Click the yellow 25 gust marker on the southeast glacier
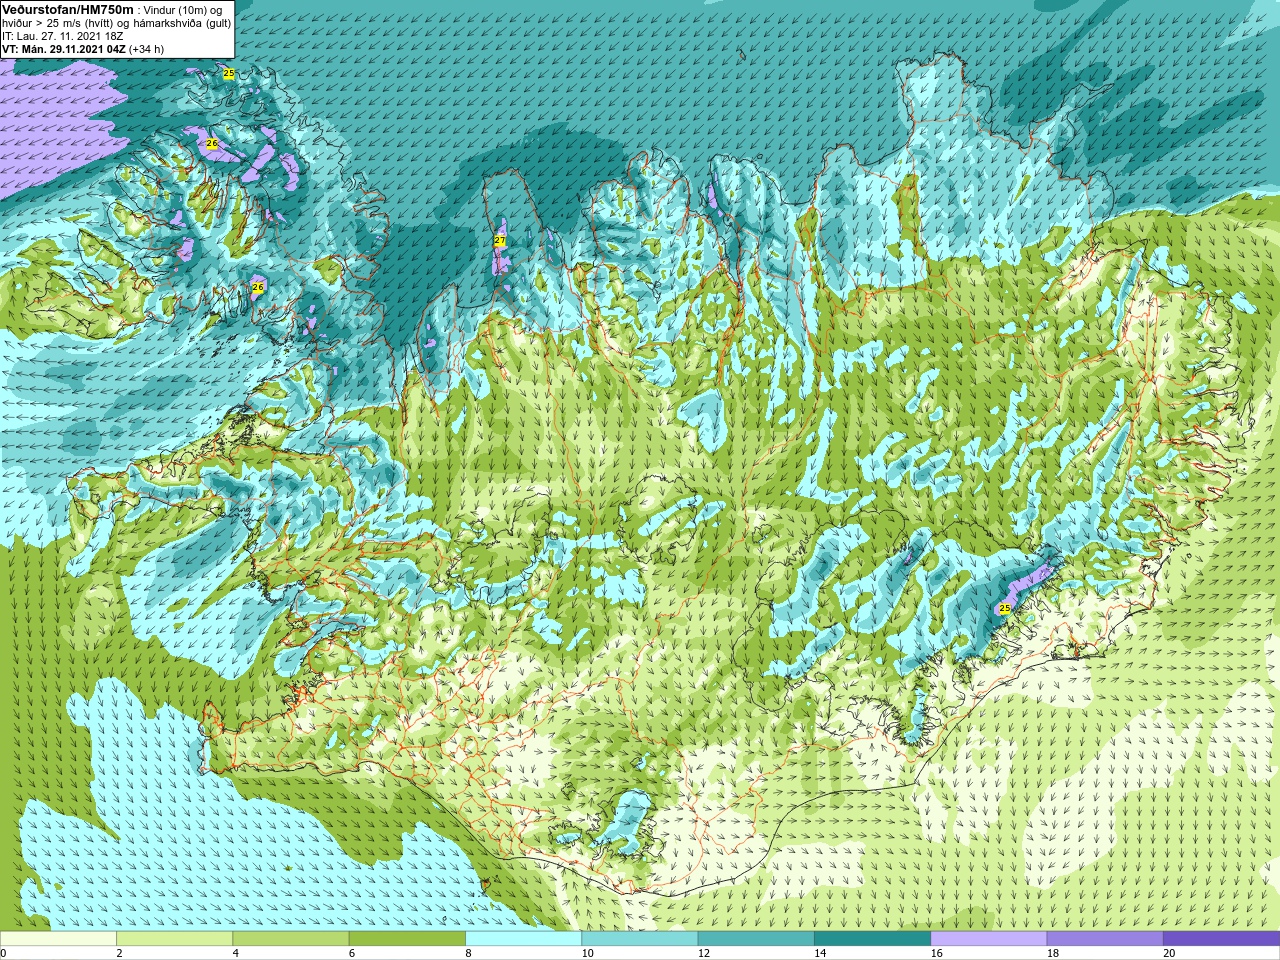 click(x=1005, y=608)
